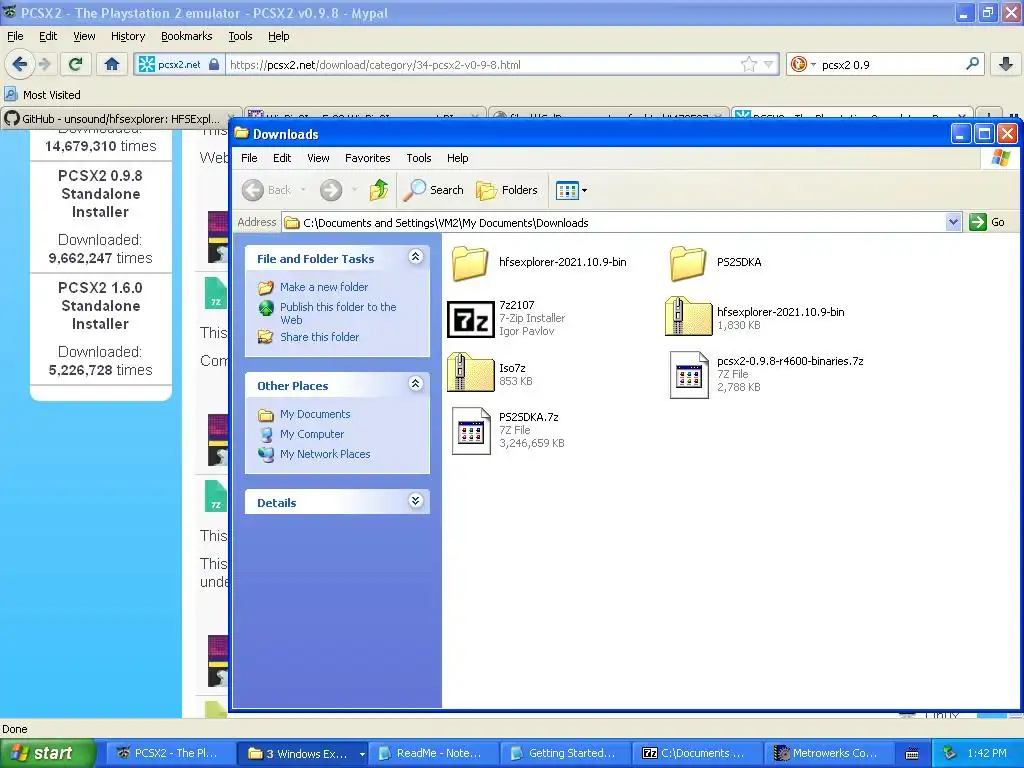Screen dimensions: 1024x768
Task: Open the browser Bookmarks menu
Action: click(x=187, y=37)
